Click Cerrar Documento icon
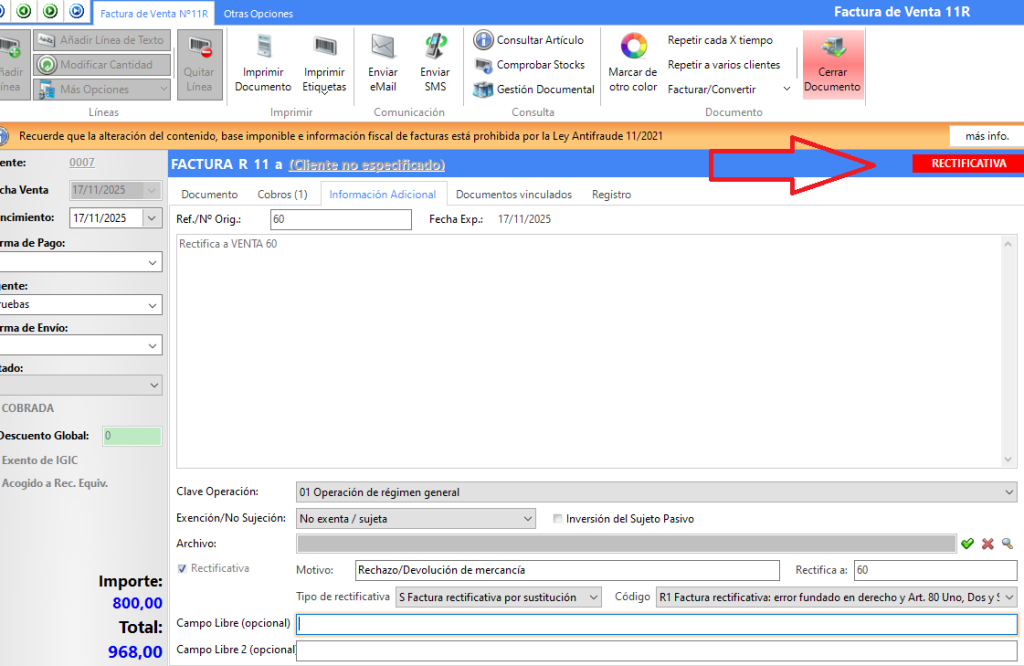Viewport: 1024px width, 666px height. (x=831, y=48)
